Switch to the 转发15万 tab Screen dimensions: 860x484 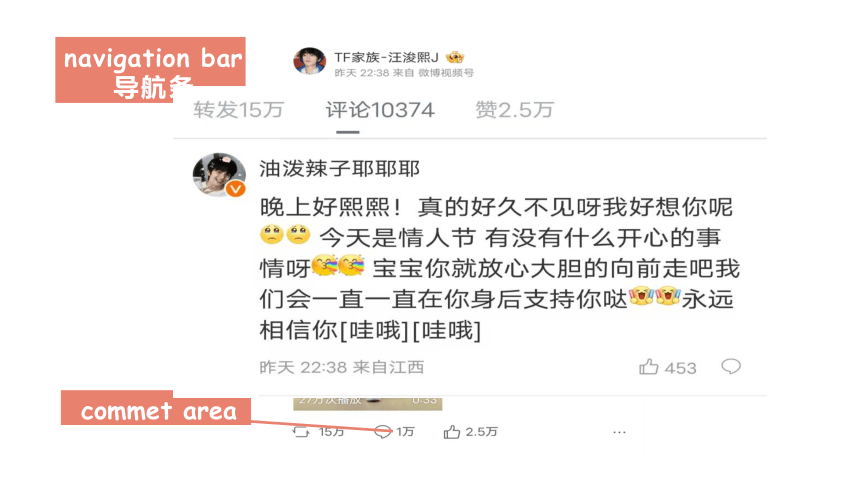coord(238,110)
